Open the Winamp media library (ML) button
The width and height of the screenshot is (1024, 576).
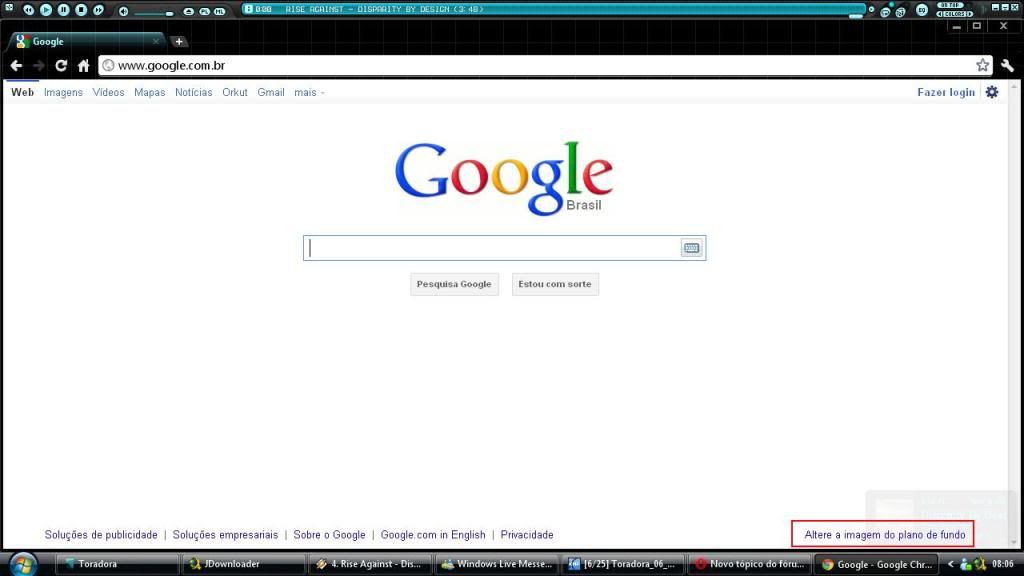(219, 11)
